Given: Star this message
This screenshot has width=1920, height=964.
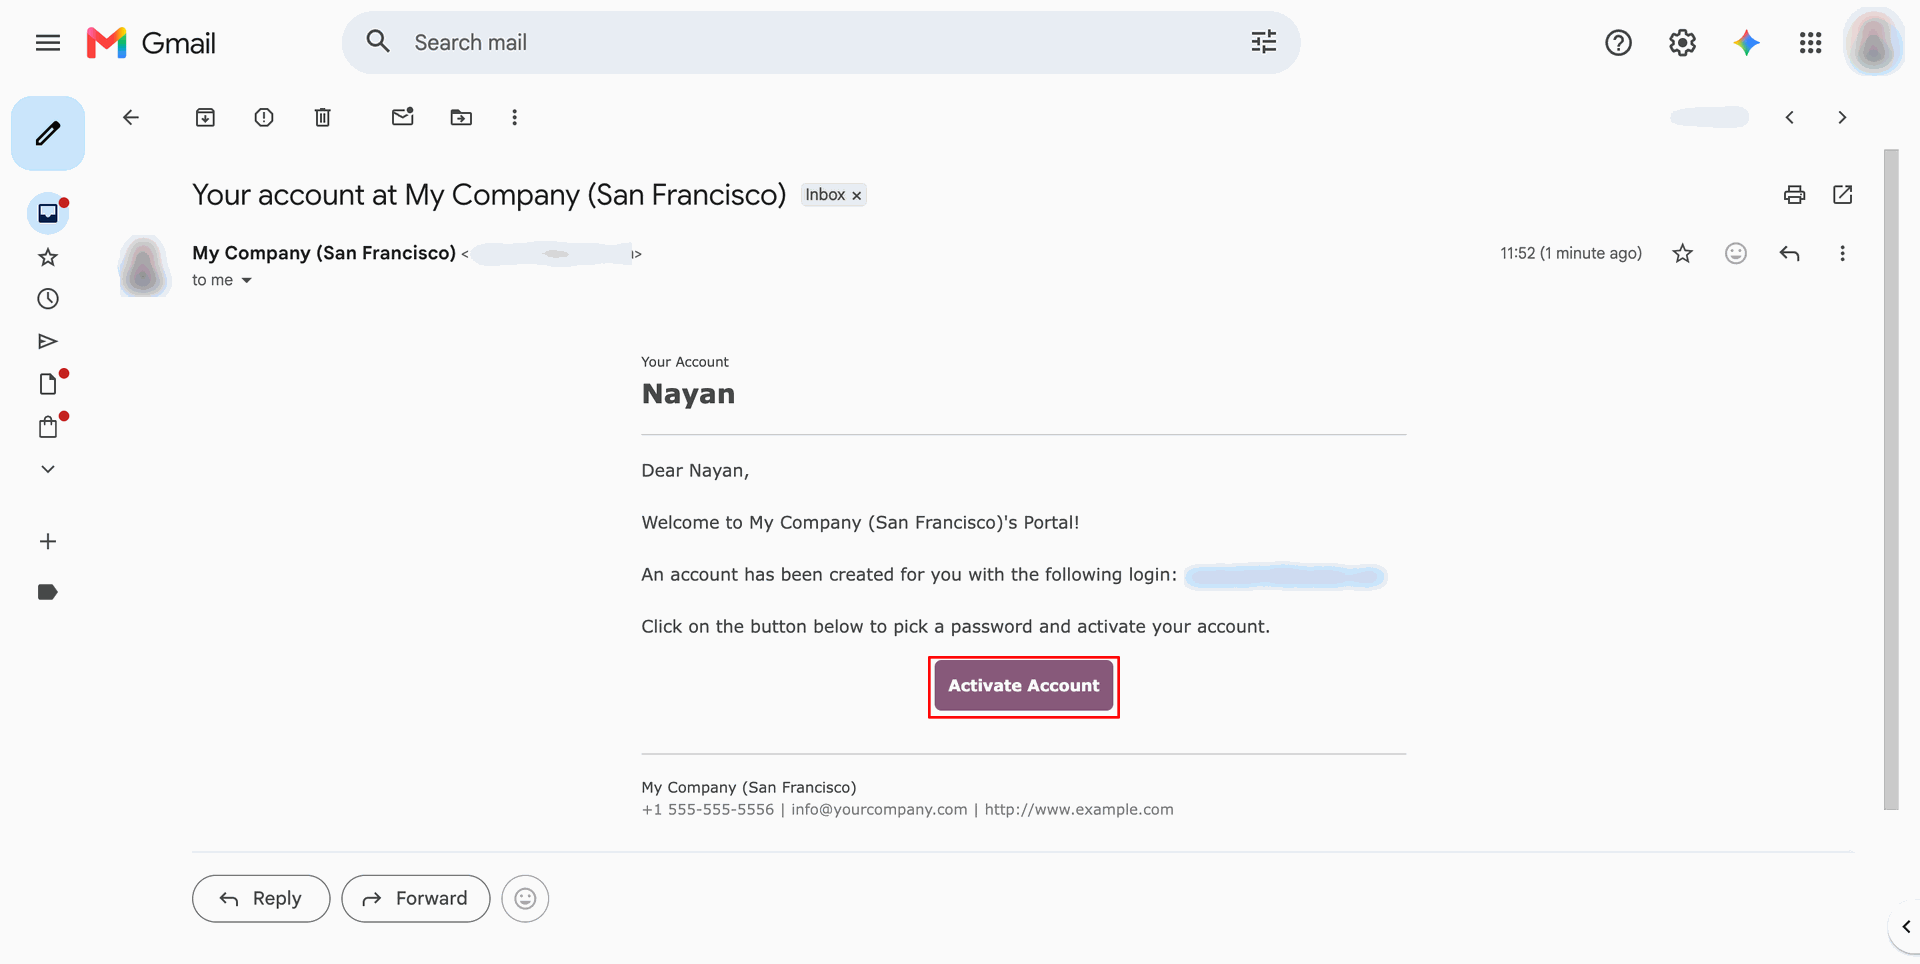Looking at the screenshot, I should 1683,254.
